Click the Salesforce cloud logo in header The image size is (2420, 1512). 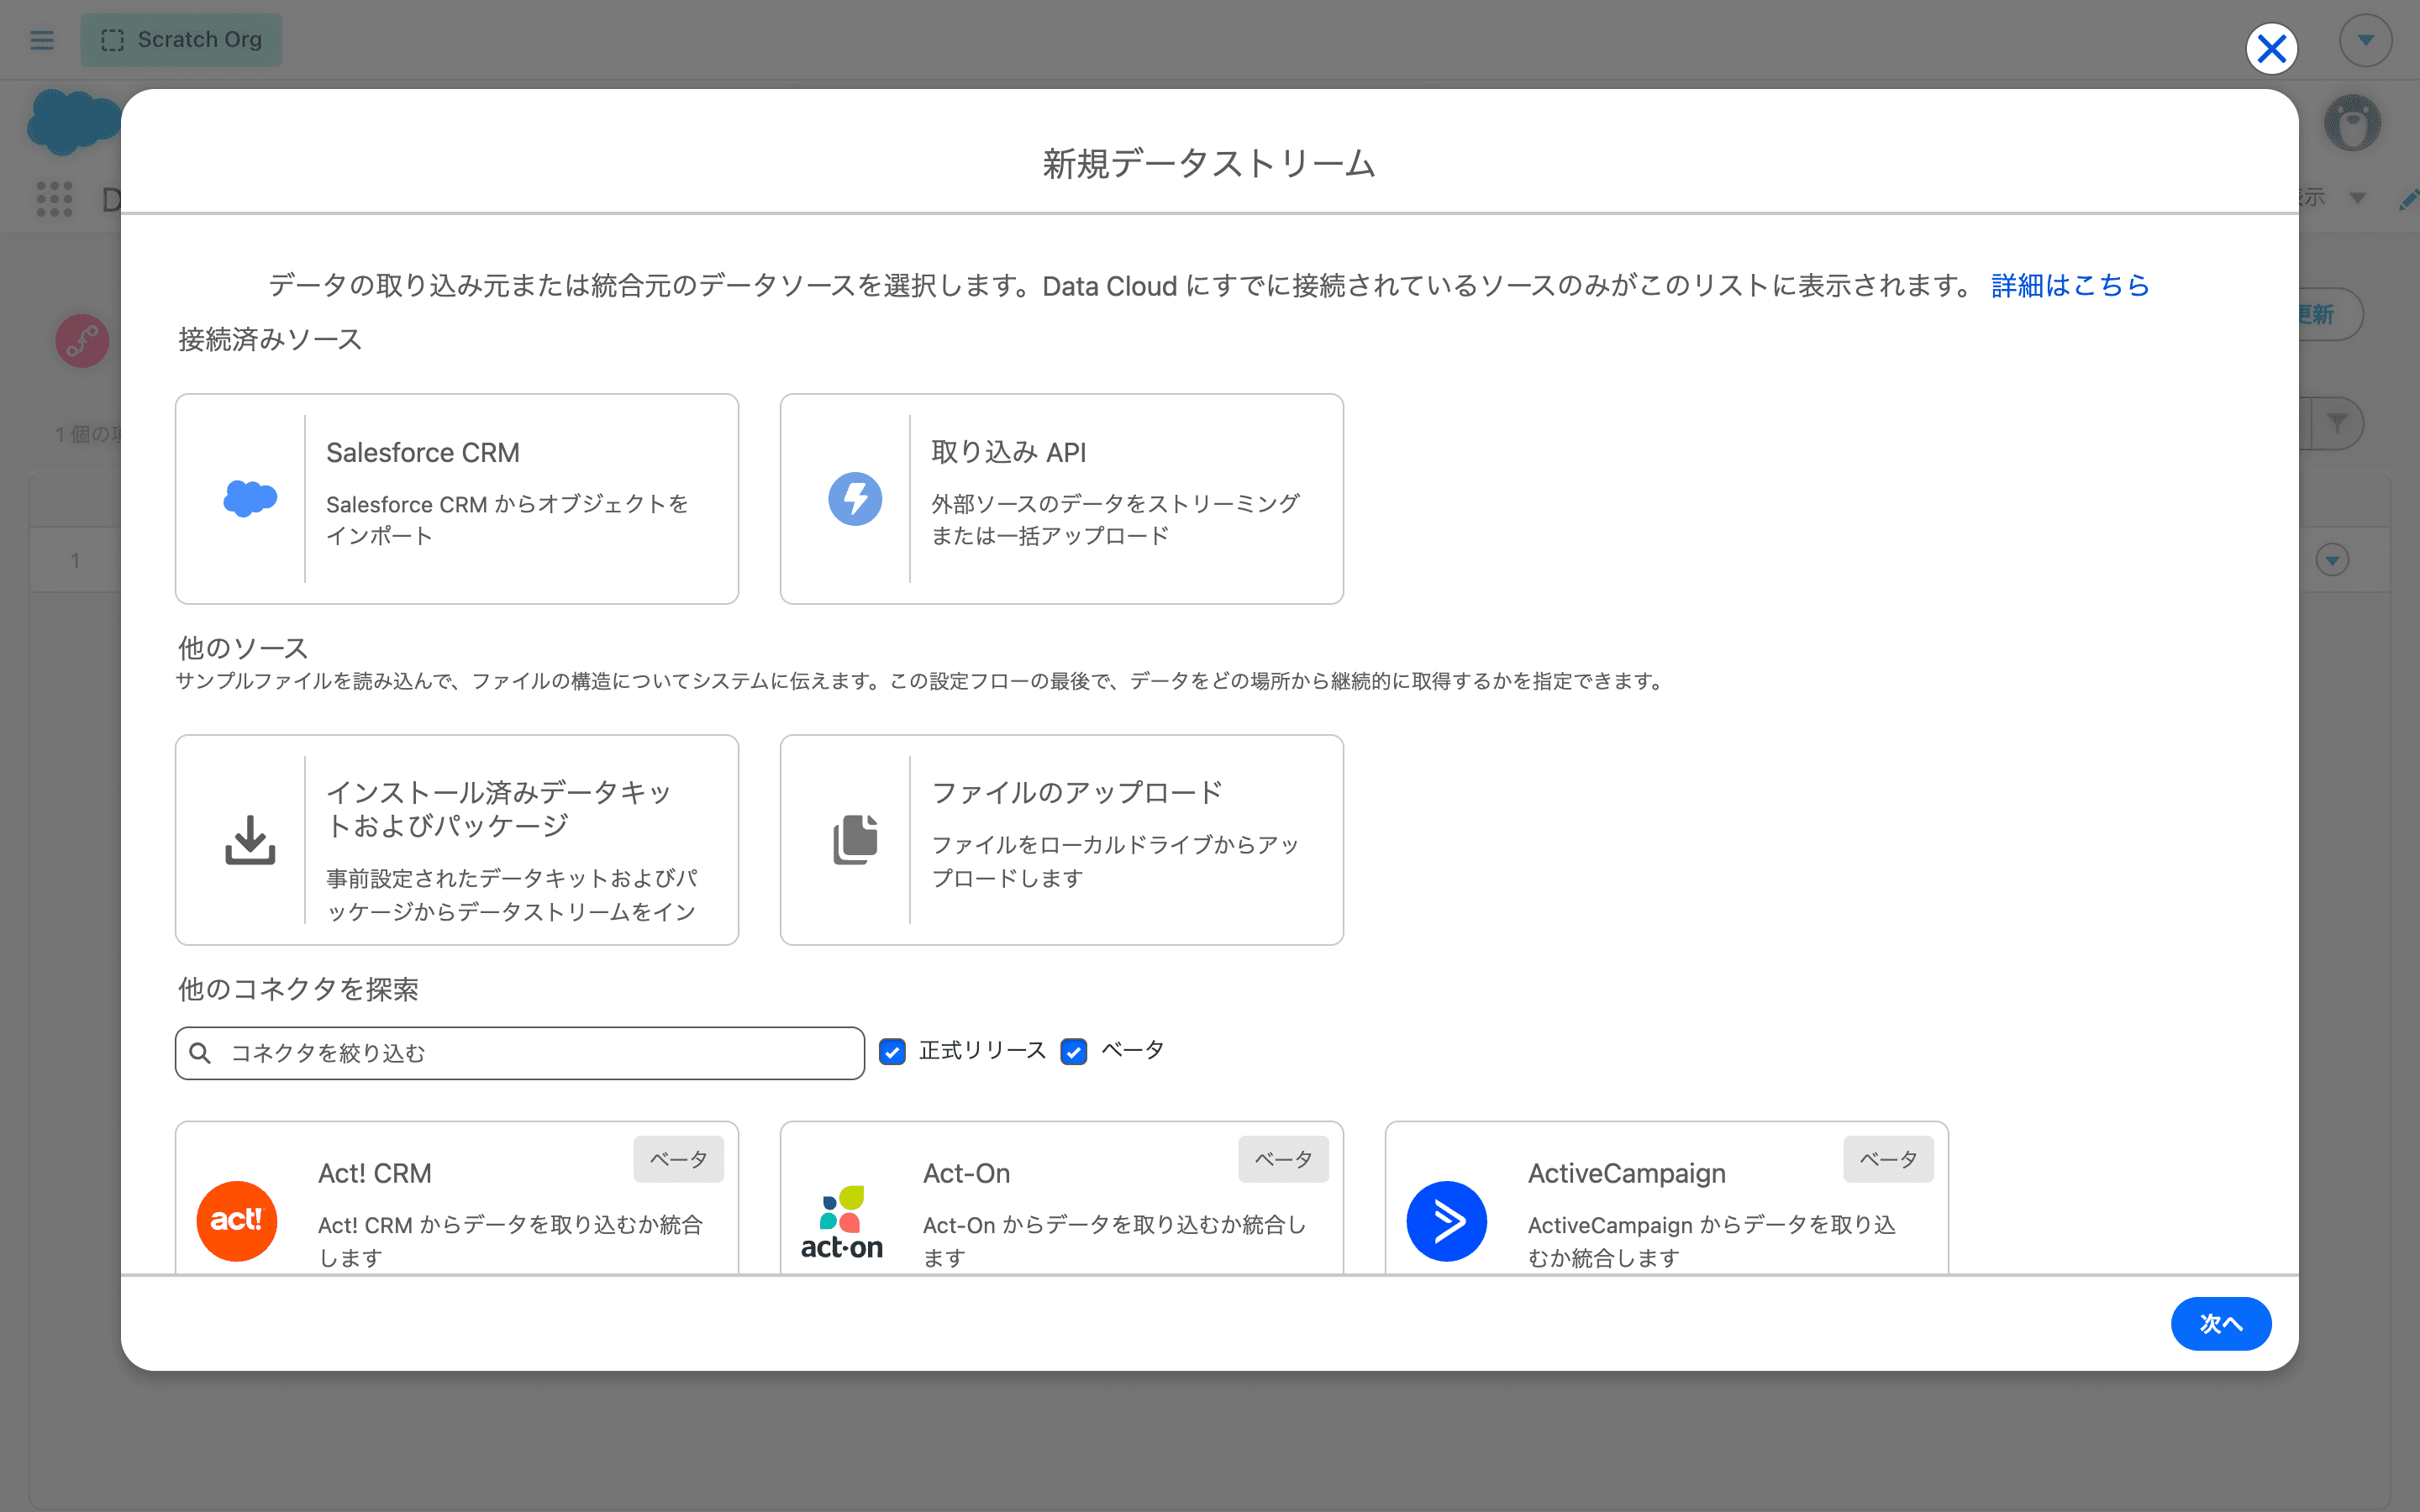[72, 122]
